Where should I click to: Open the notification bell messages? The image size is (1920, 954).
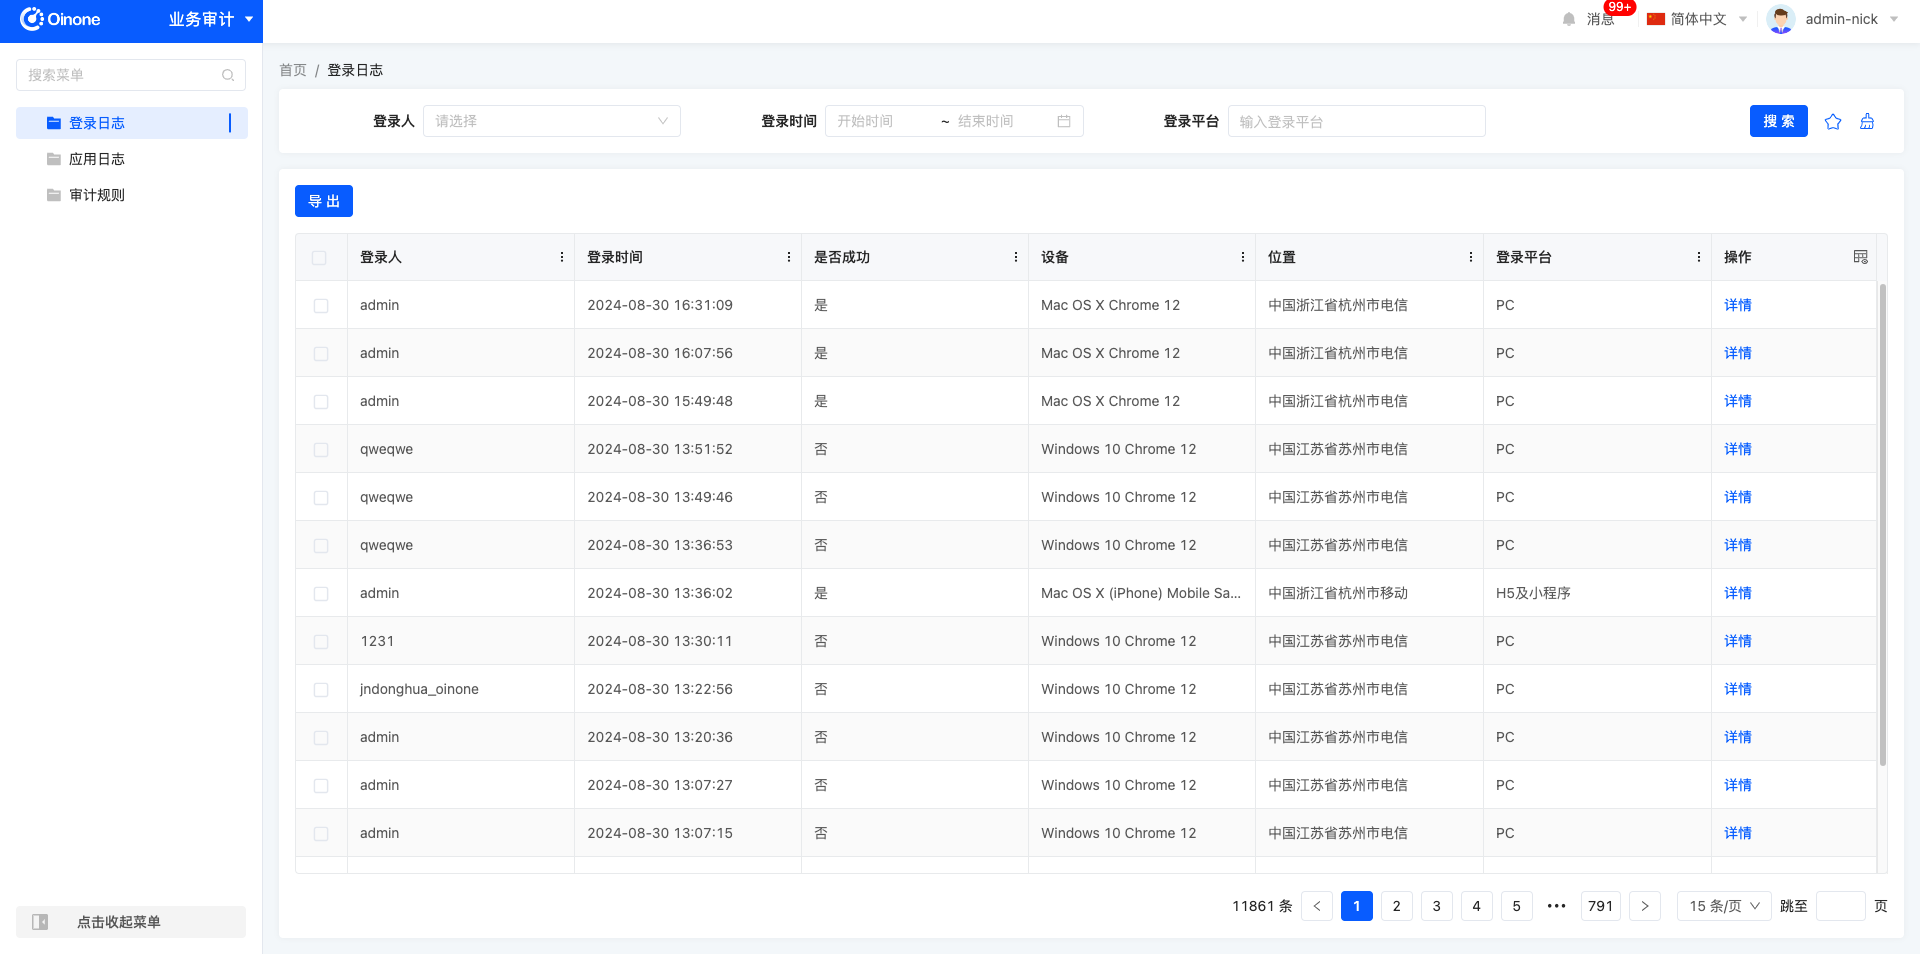click(1568, 19)
